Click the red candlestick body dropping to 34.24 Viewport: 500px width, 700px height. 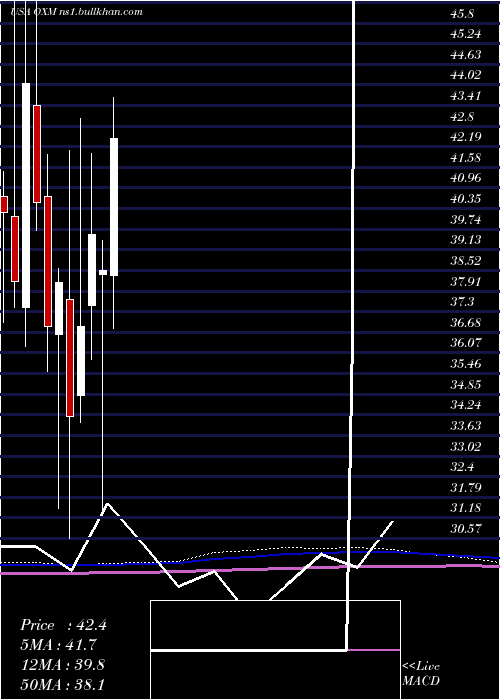70,358
